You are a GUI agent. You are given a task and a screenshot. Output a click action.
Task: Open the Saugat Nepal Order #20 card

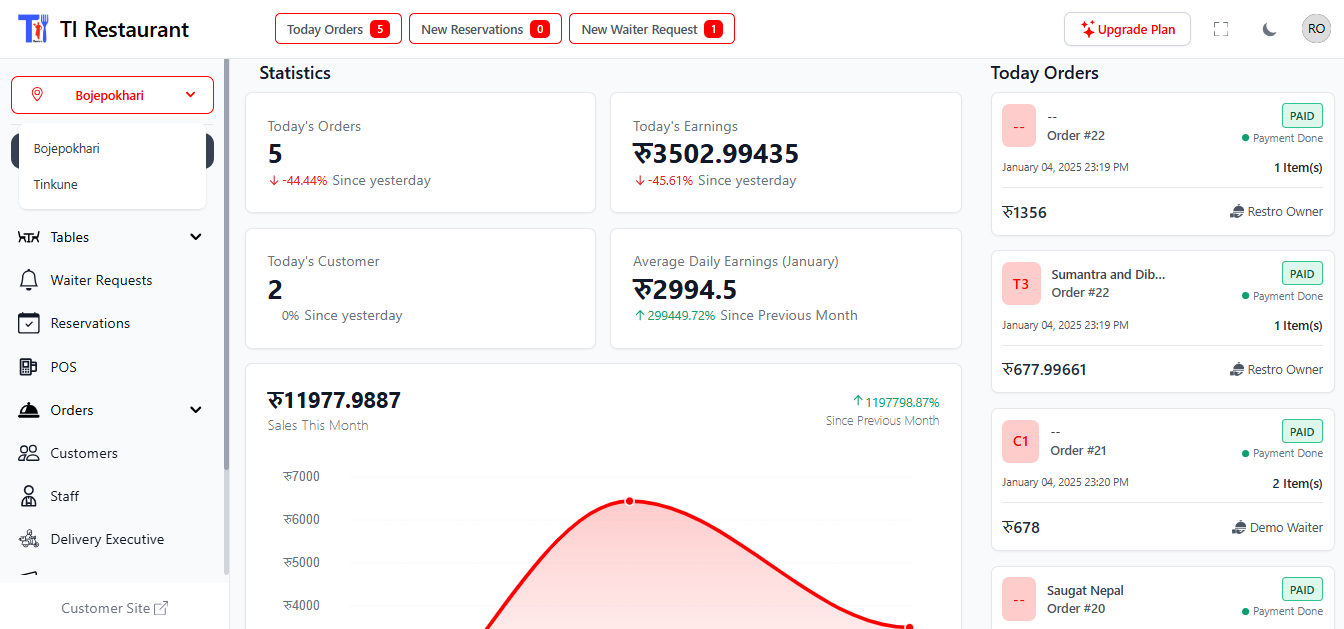1162,598
